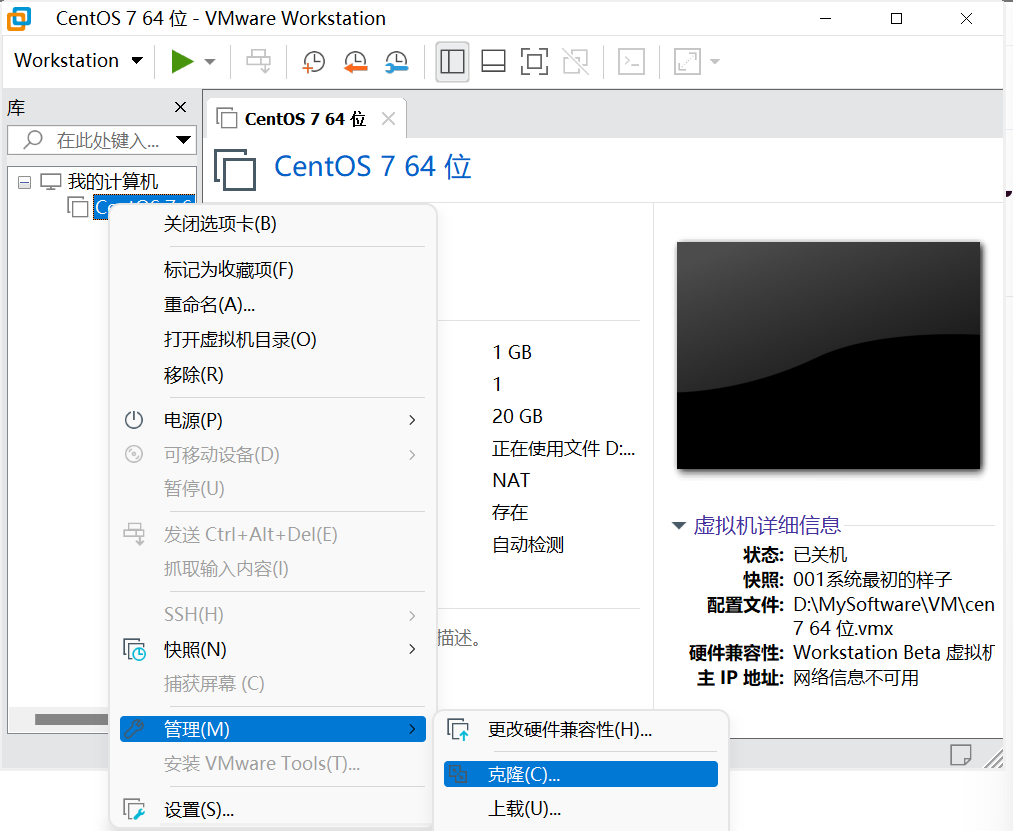Take a snapshot with the clock-plus icon
The height and width of the screenshot is (831, 1013).
click(314, 62)
